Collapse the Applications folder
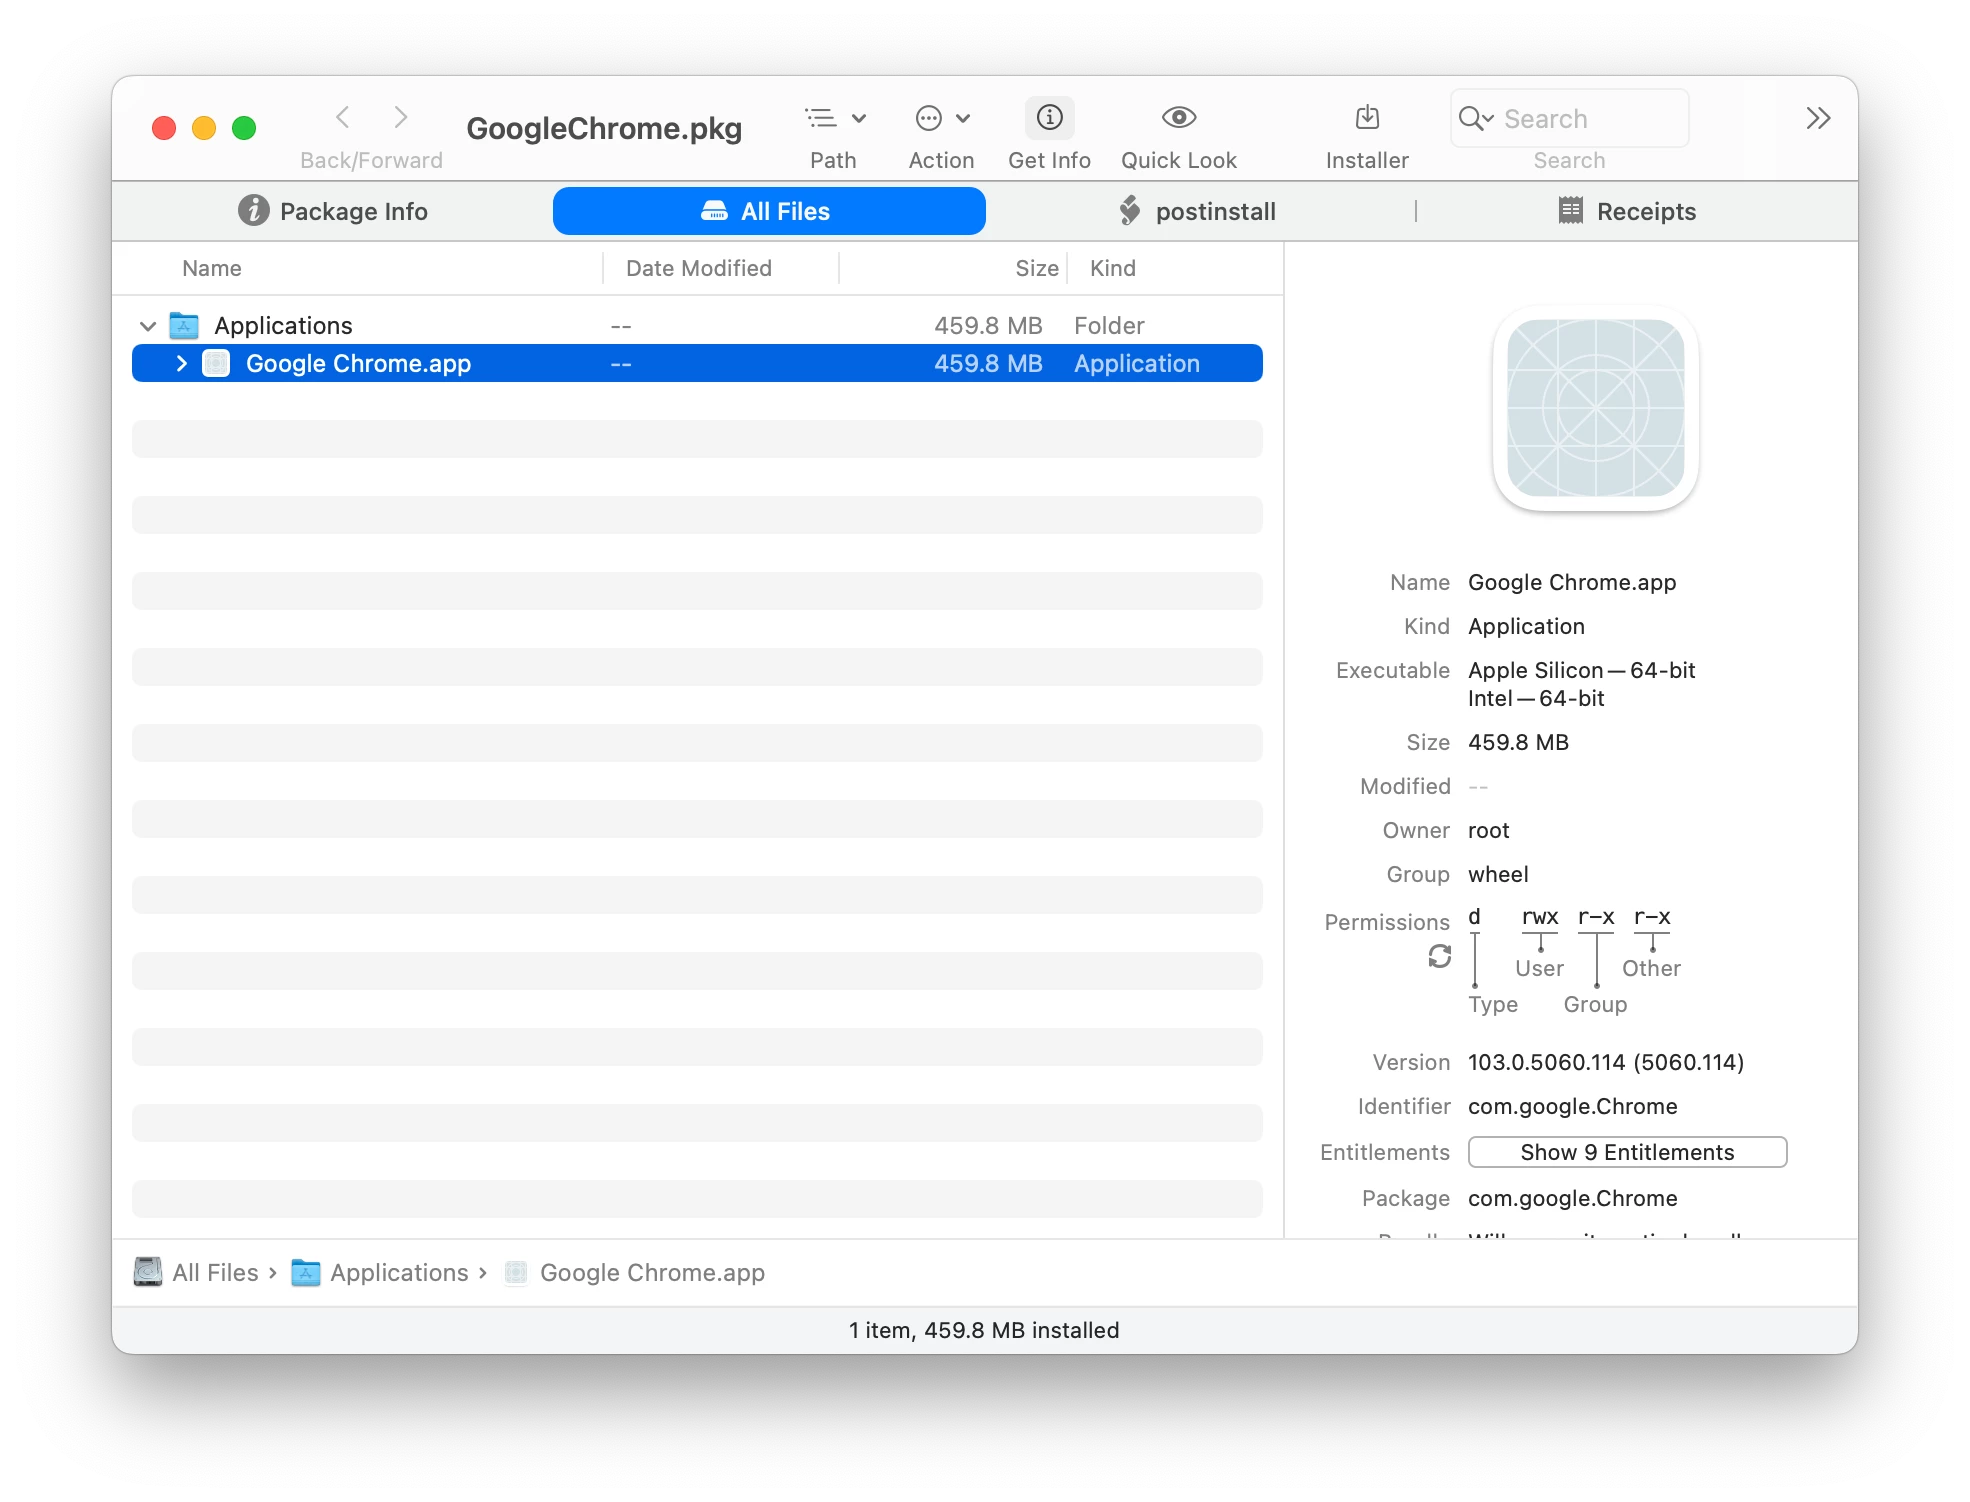Image resolution: width=1970 pixels, height=1502 pixels. click(x=148, y=326)
